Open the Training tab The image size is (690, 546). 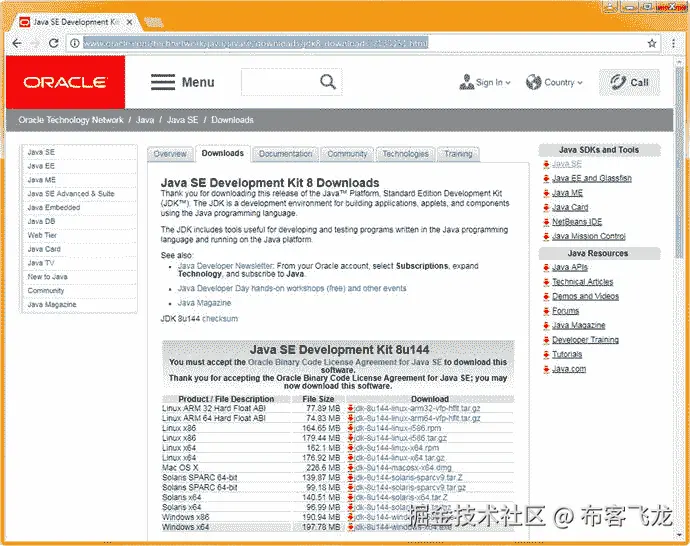[x=458, y=154]
